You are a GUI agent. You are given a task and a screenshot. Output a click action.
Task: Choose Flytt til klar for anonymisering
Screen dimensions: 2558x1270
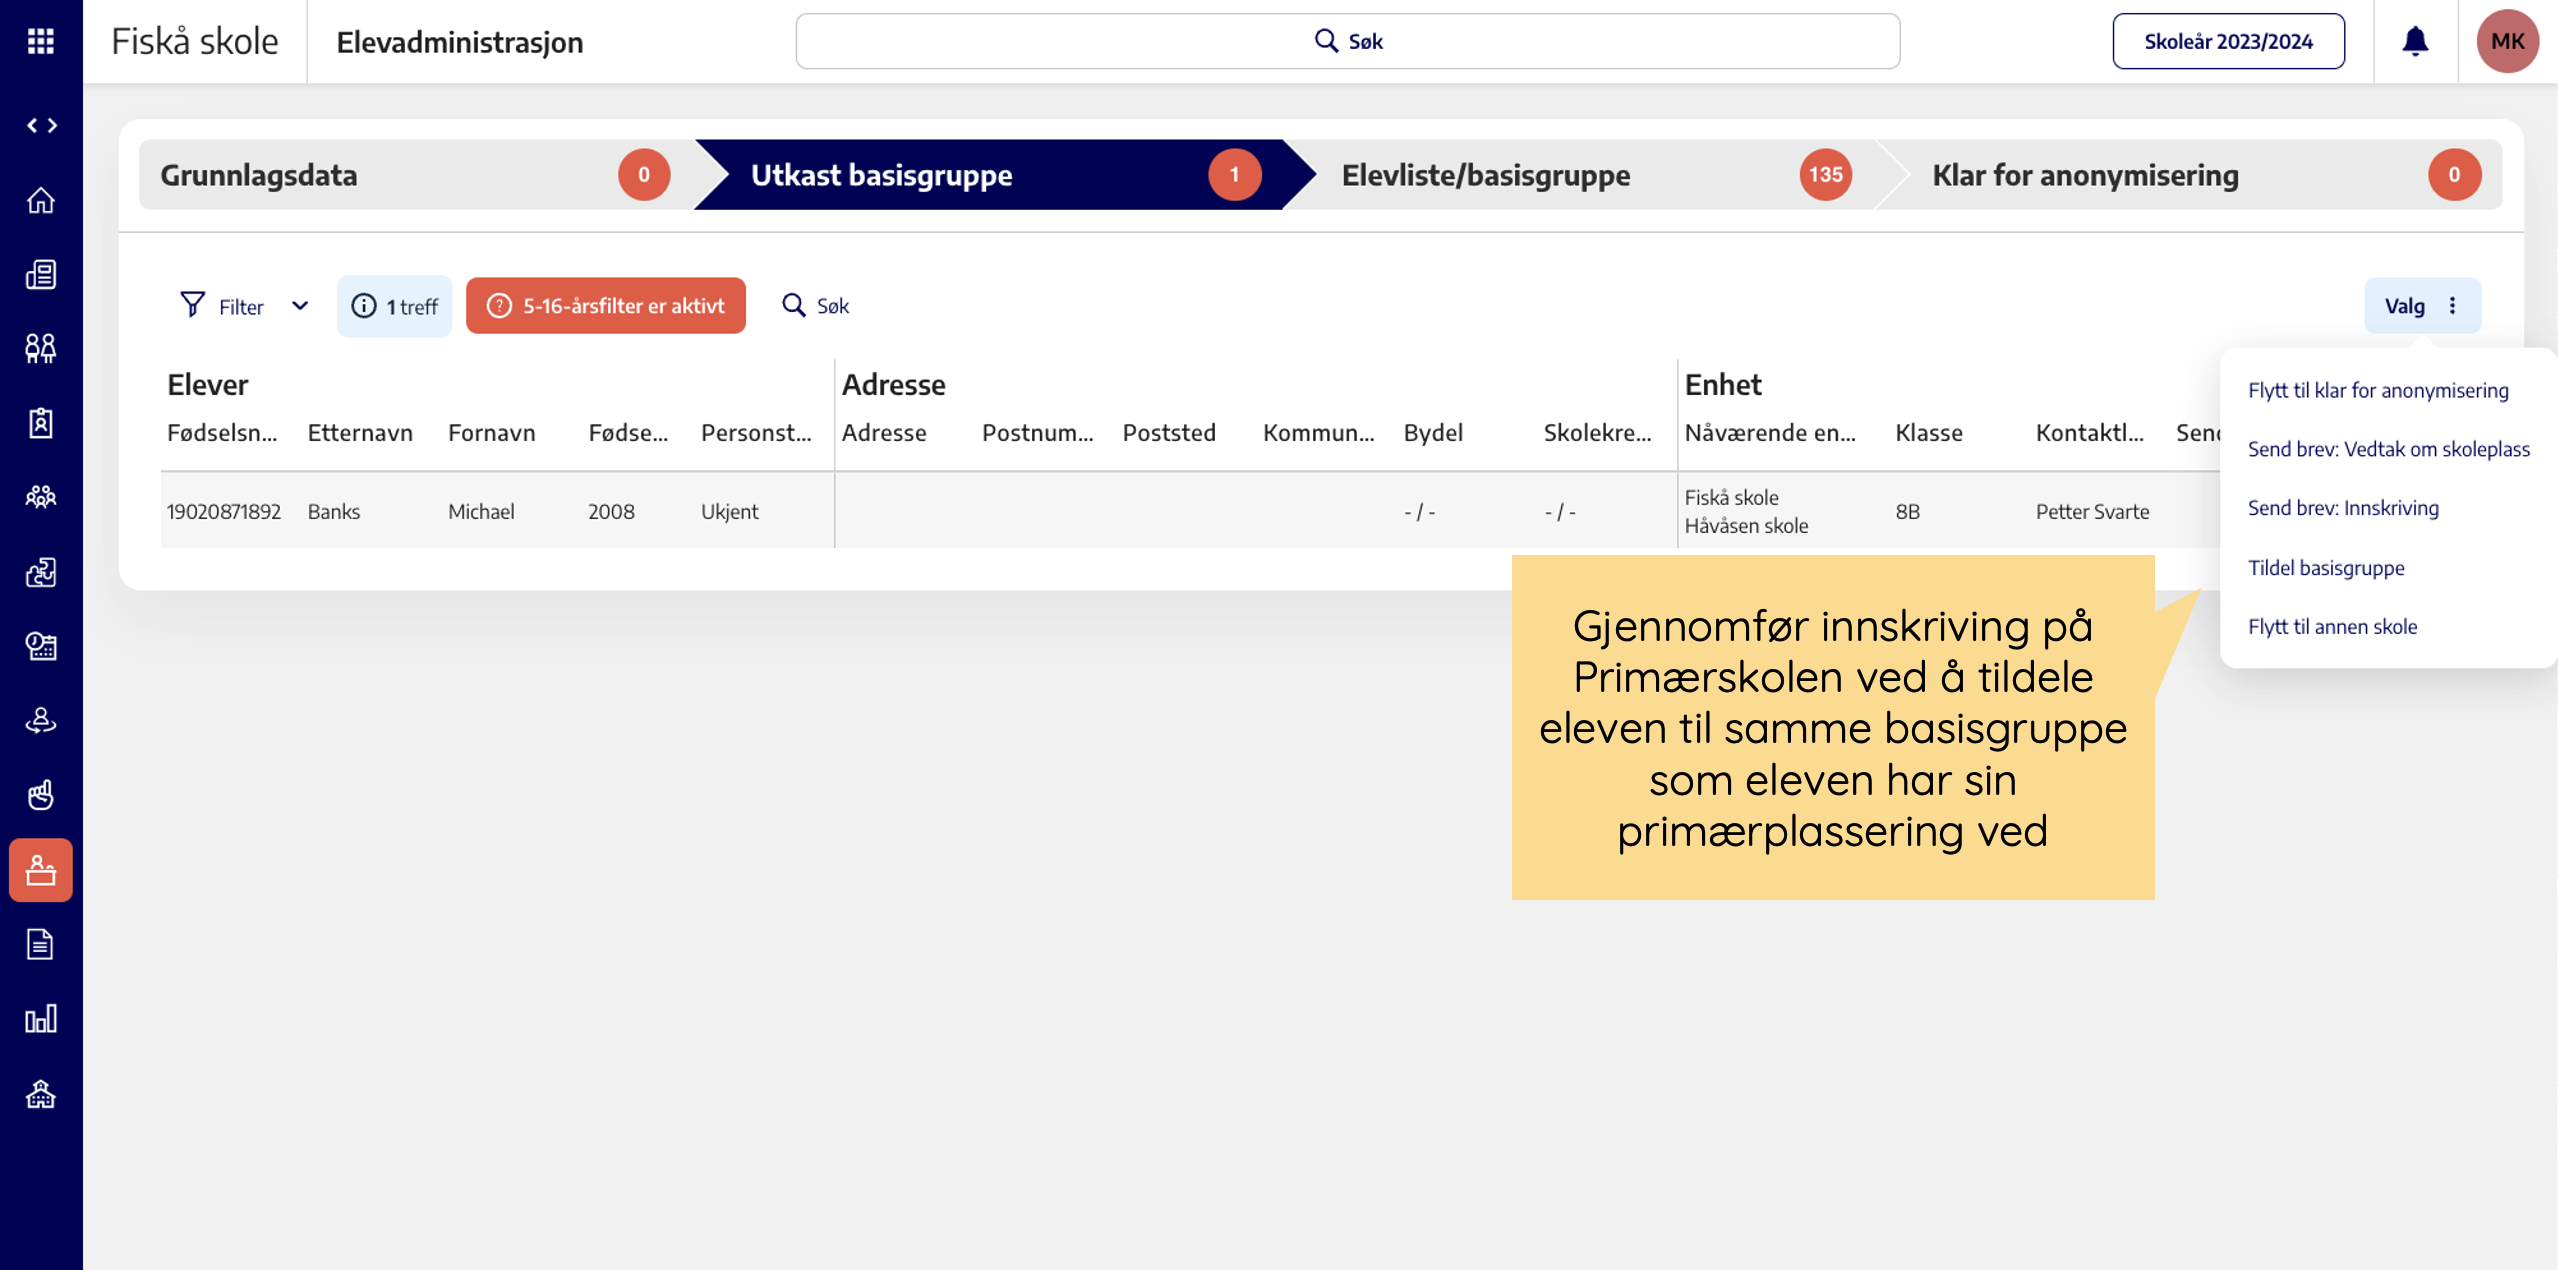click(2378, 390)
